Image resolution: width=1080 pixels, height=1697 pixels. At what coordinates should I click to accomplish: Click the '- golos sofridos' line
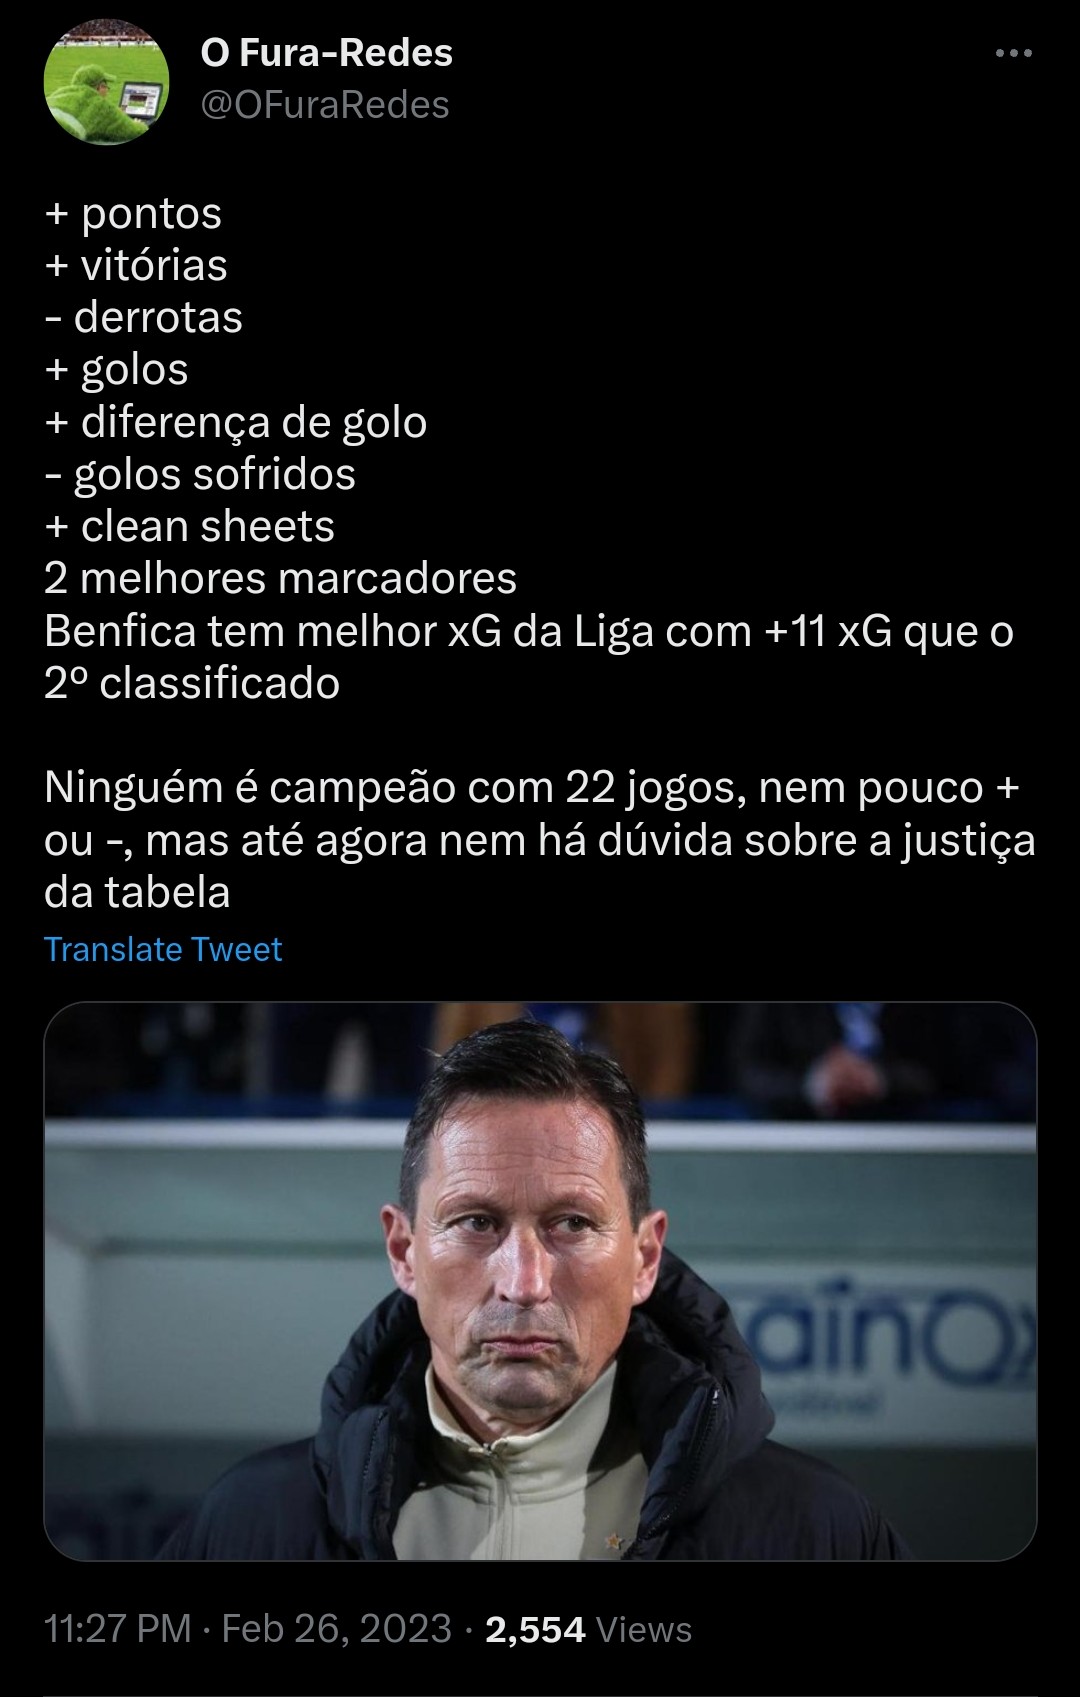coord(200,475)
